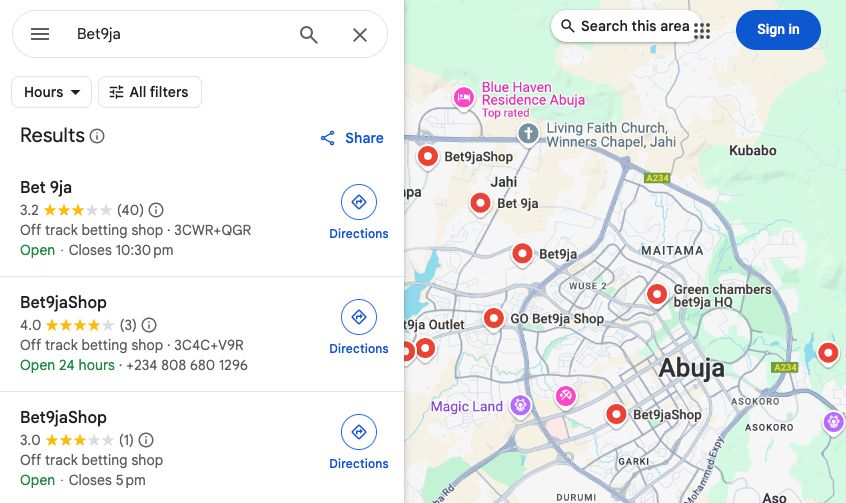
Task: Click info icon beside (40) reviews
Action: (x=156, y=210)
